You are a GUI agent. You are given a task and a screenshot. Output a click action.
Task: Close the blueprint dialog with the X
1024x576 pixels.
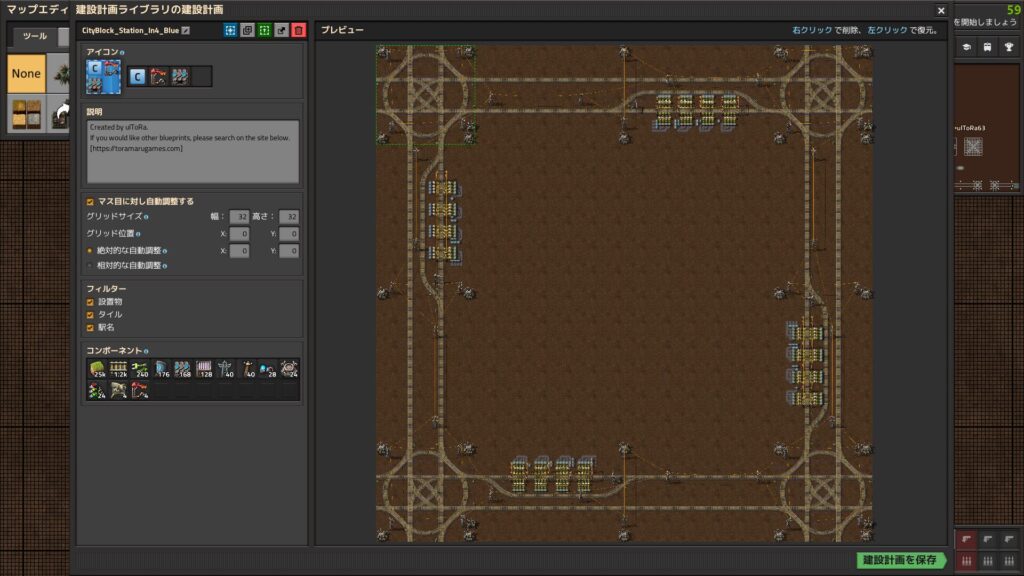[x=941, y=10]
